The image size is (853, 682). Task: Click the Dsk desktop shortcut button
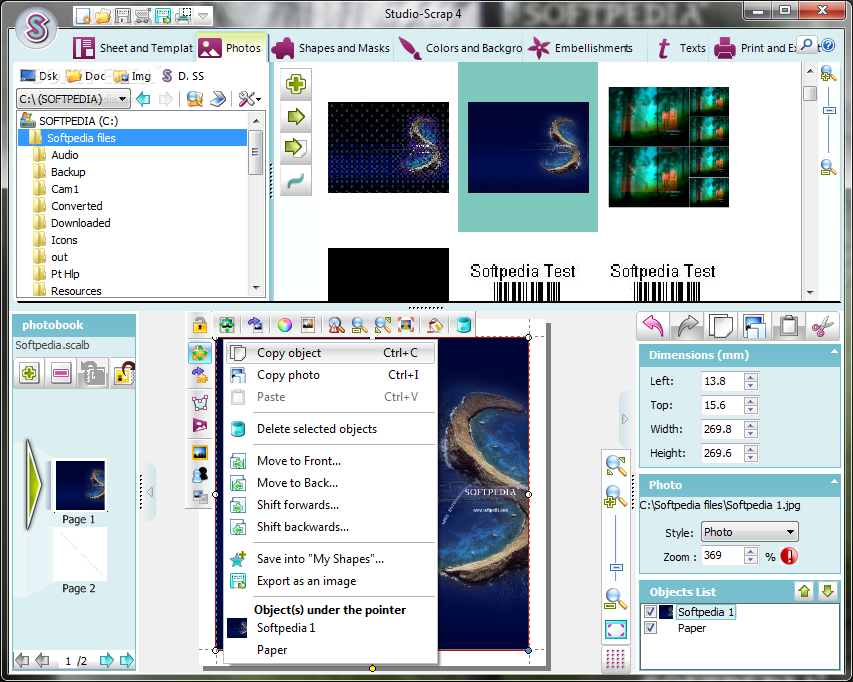click(39, 76)
